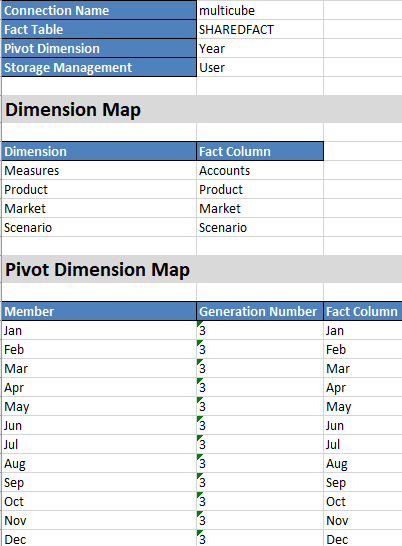The height and width of the screenshot is (546, 402).
Task: Click the Fact Column header in Dimension Map
Action: [x=260, y=151]
